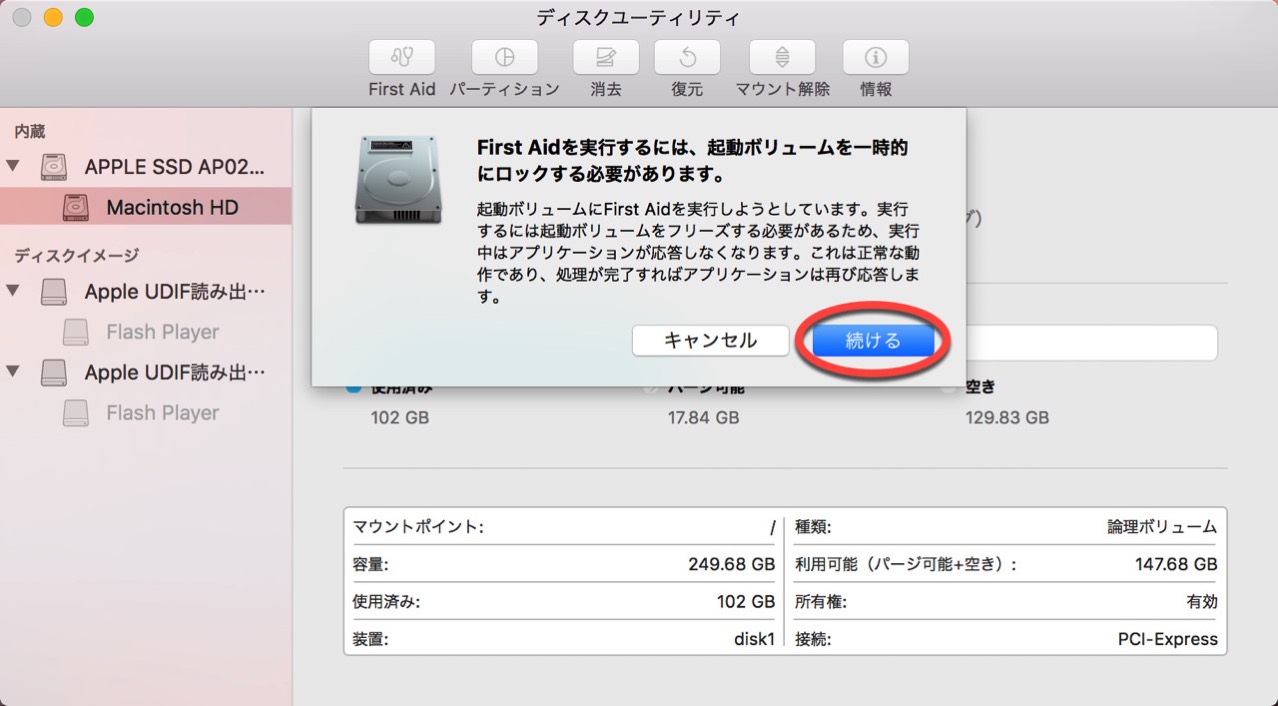Click the 129.83 GB free value

pos(1007,418)
